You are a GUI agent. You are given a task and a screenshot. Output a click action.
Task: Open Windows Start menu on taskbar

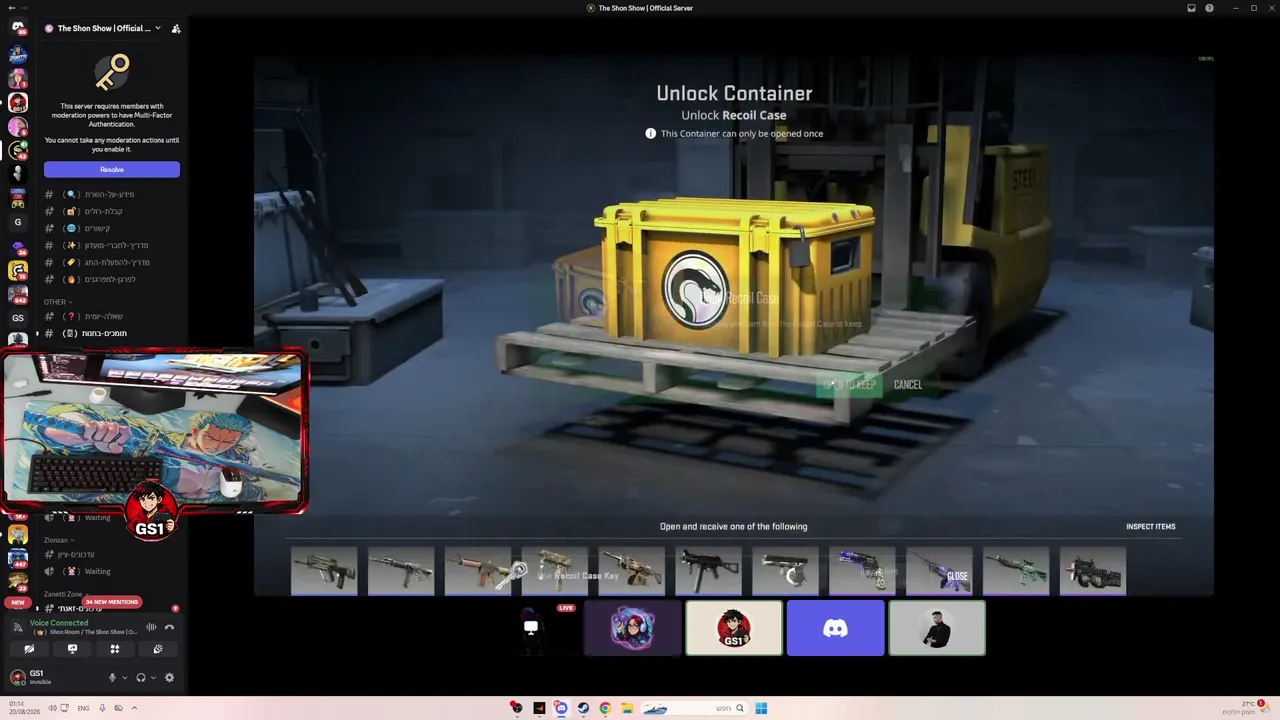761,708
